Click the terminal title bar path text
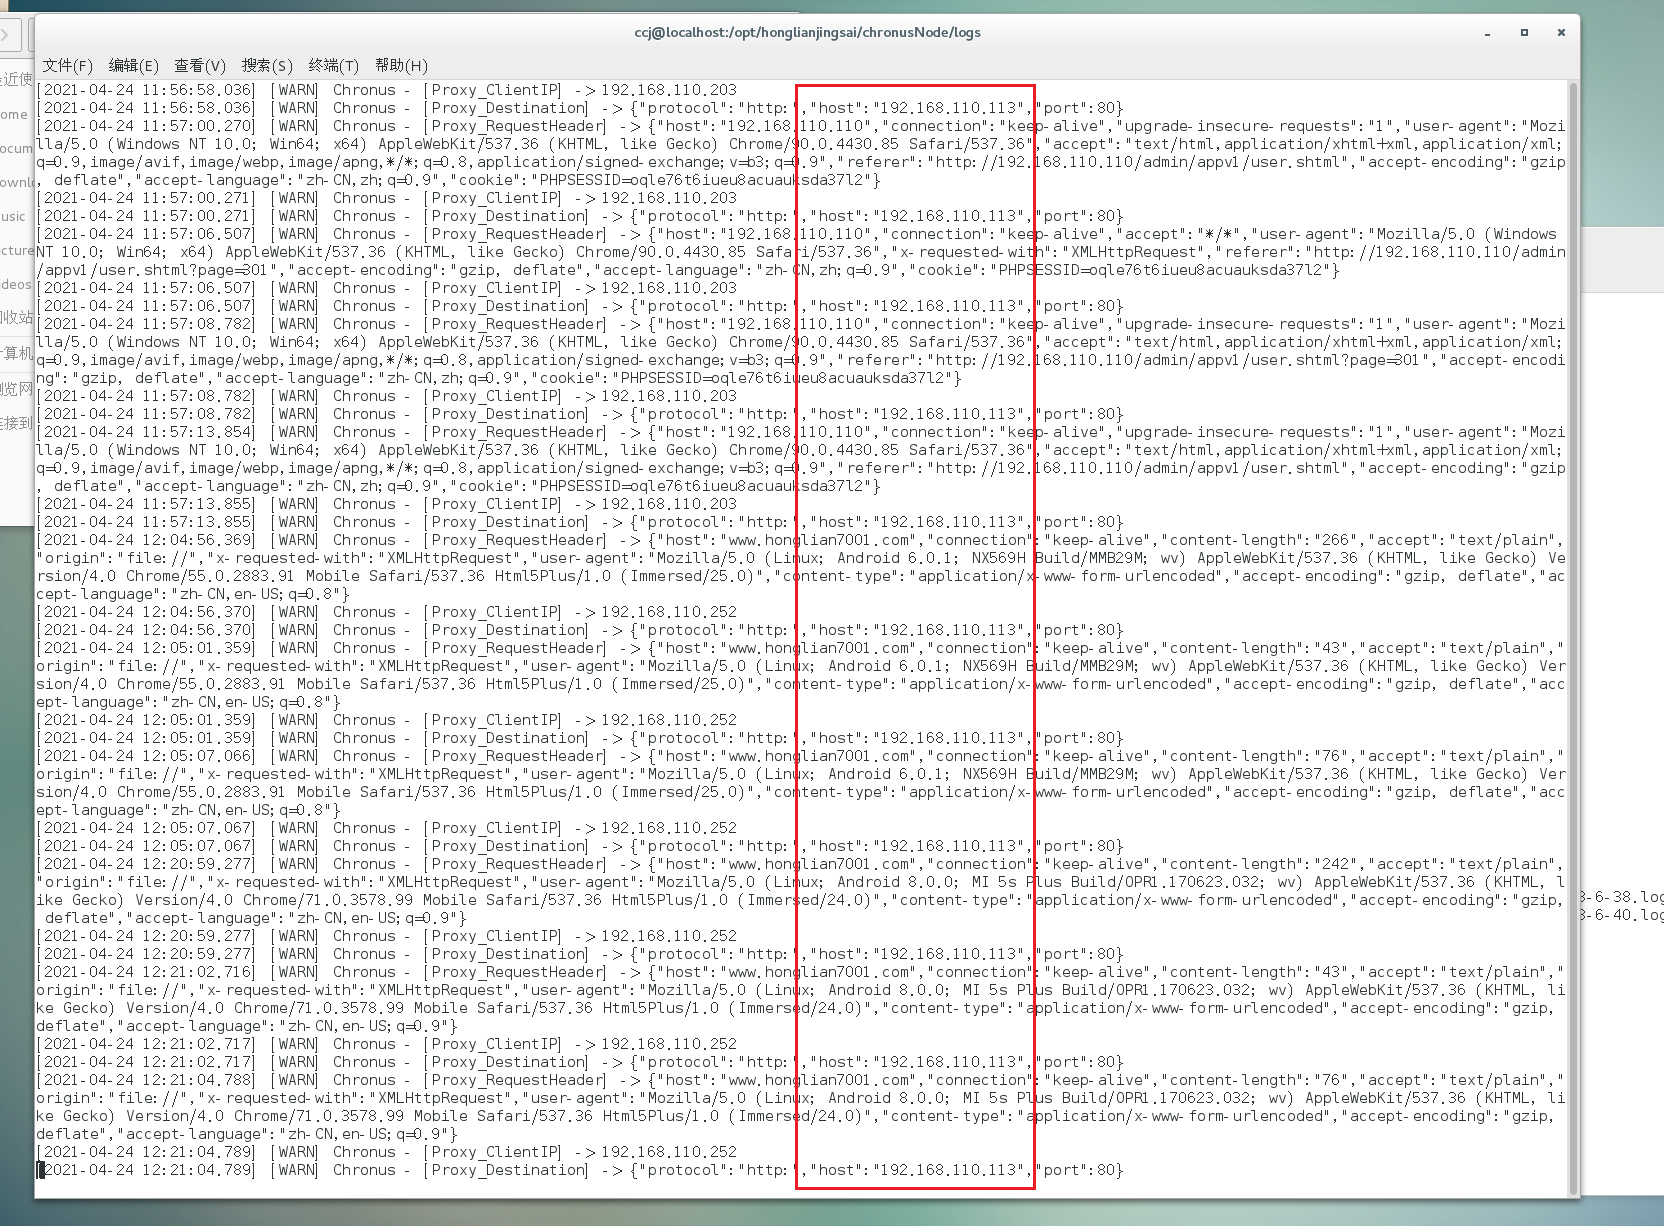The width and height of the screenshot is (1664, 1226). 807,32
